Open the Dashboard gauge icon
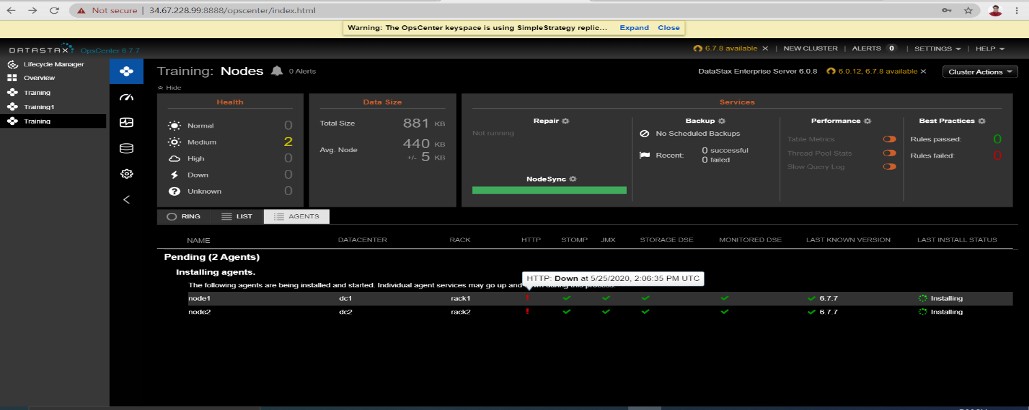The width and height of the screenshot is (1029, 410). click(x=127, y=97)
